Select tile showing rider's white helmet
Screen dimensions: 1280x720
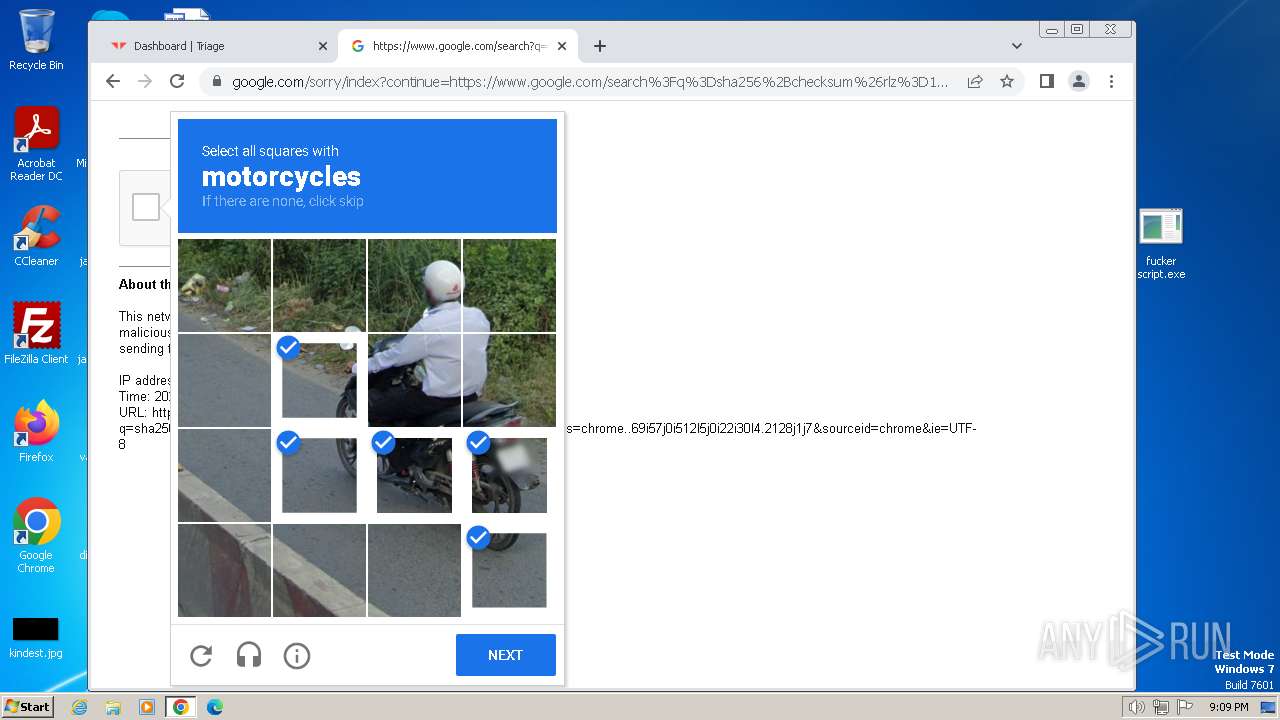(414, 285)
